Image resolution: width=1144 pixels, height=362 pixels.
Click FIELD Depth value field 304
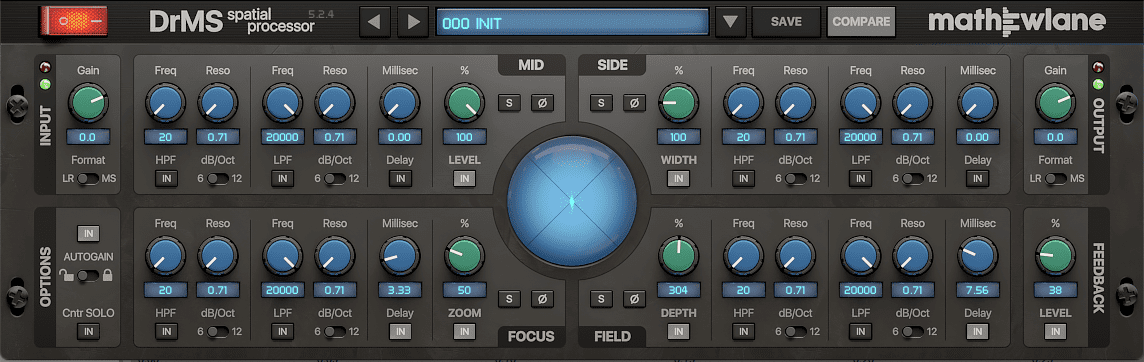(x=679, y=290)
